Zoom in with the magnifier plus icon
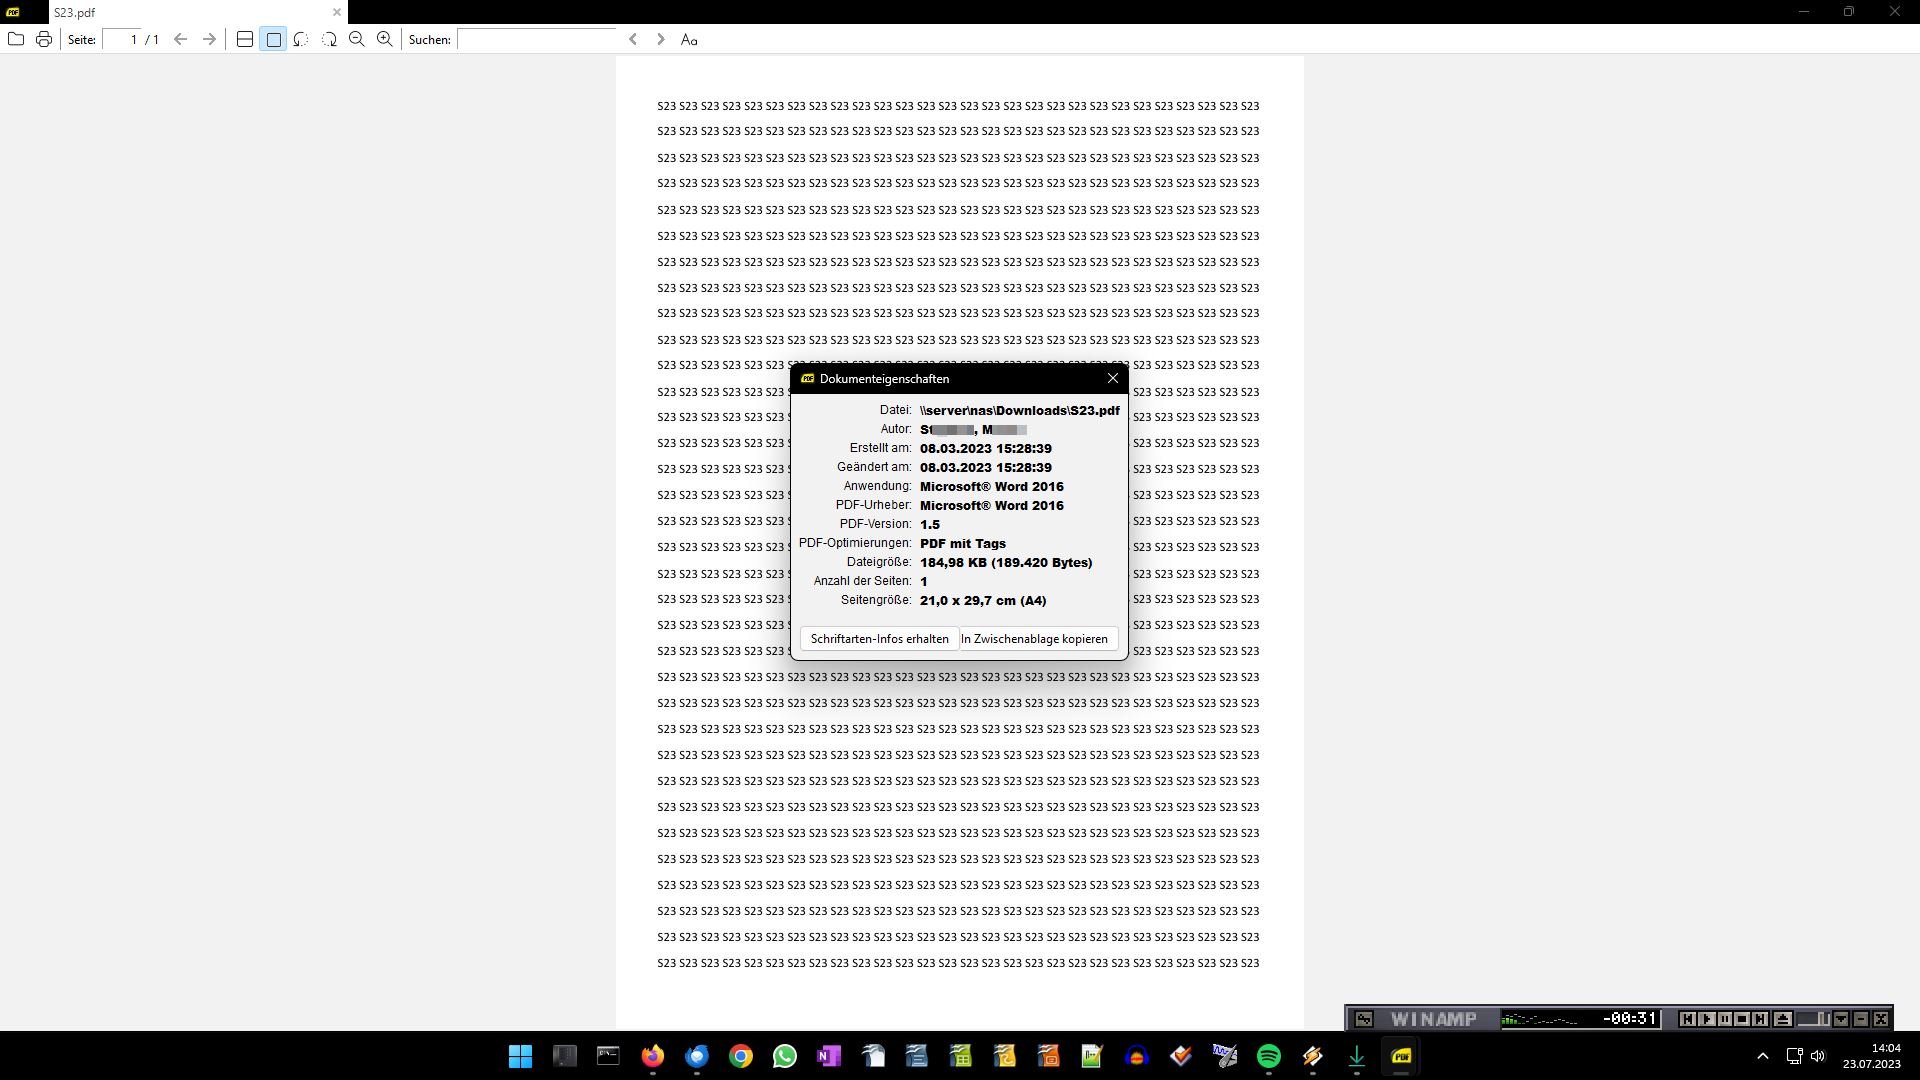 tap(385, 39)
